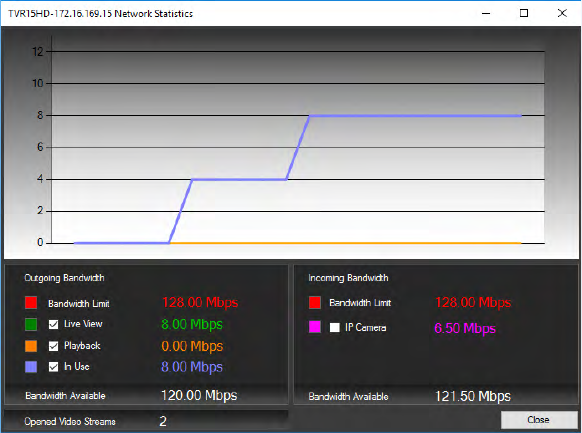Enable the IP Camera checkbox
This screenshot has height=433, width=582.
[335, 327]
